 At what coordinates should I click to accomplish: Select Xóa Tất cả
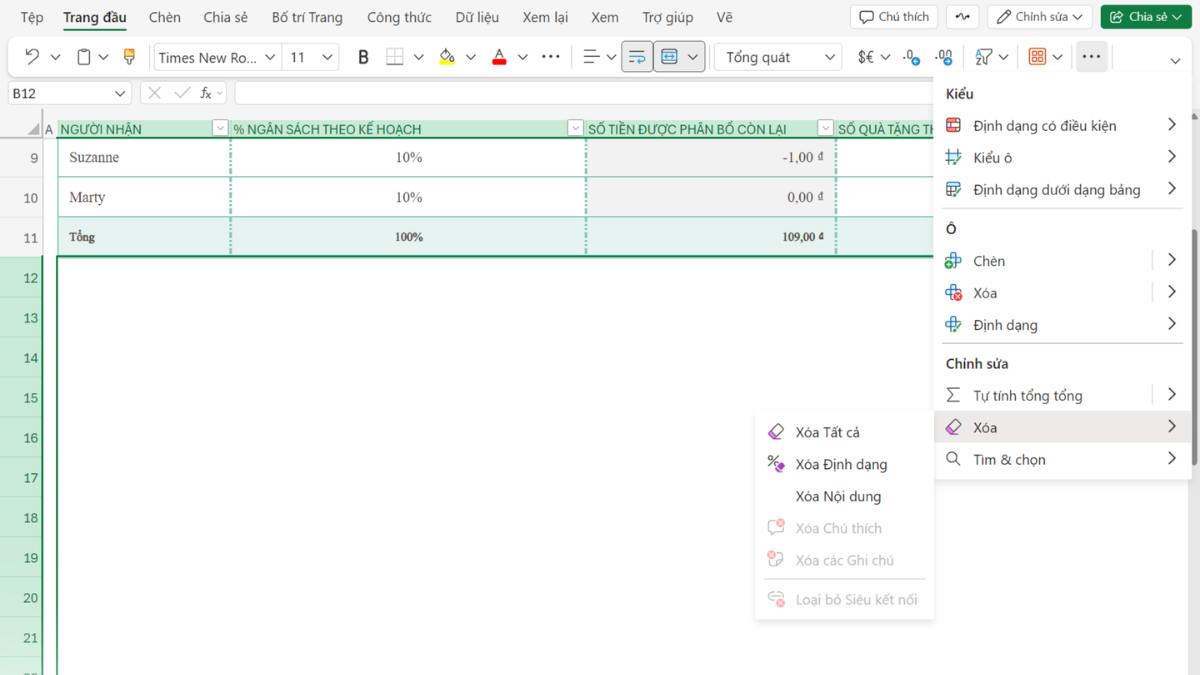click(x=845, y=433)
